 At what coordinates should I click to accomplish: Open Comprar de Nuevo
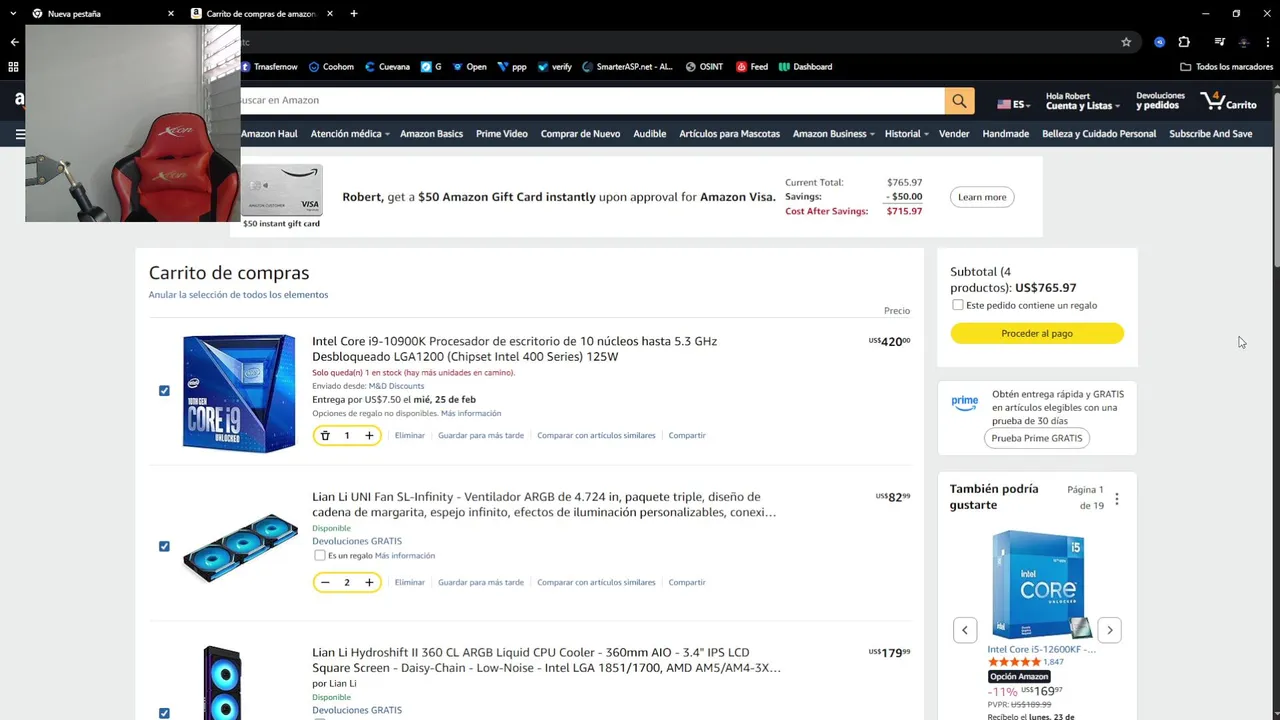click(580, 134)
